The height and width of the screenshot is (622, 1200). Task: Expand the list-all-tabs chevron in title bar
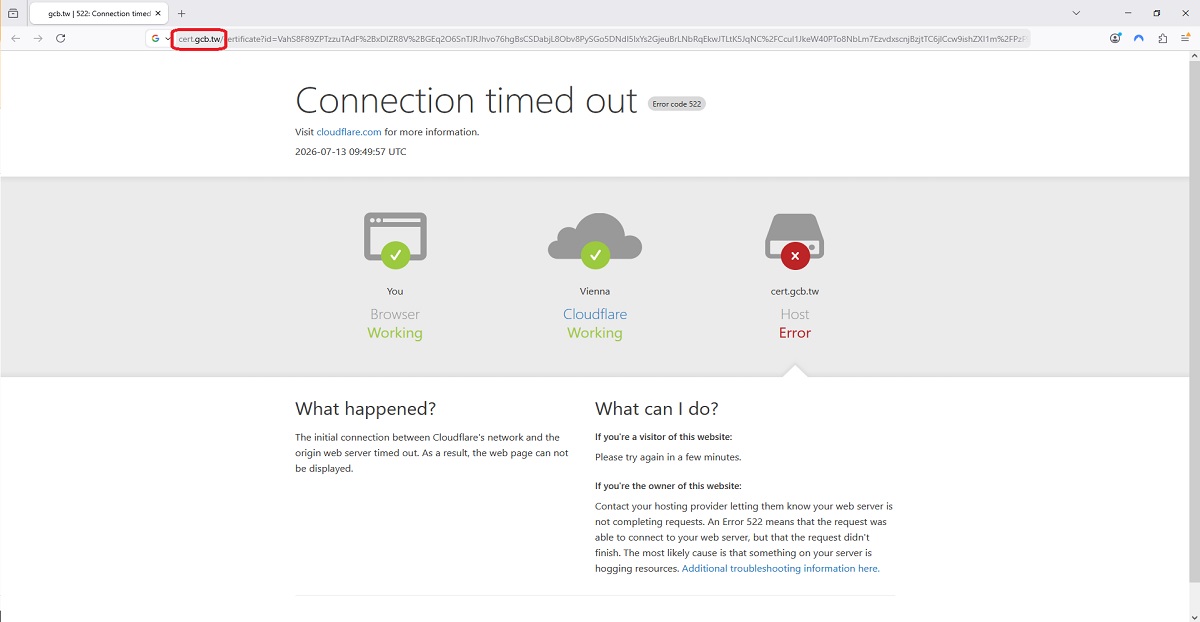(1076, 13)
